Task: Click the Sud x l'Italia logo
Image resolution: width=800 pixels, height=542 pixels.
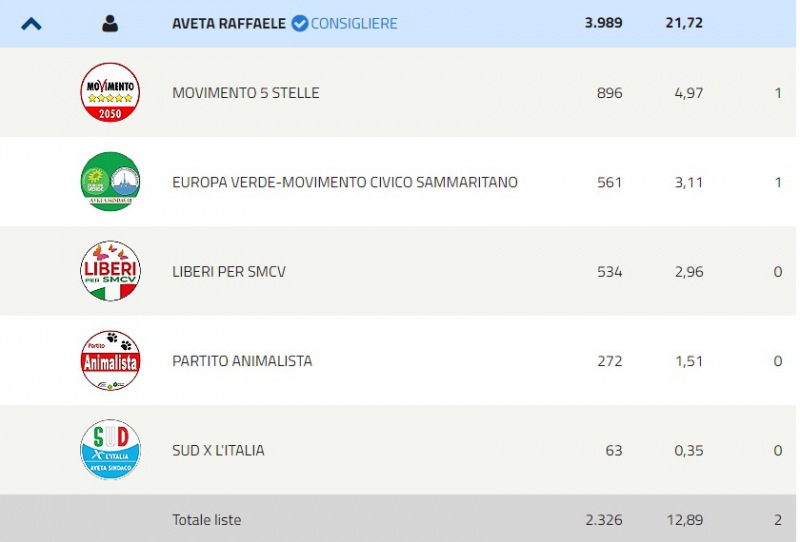Action: (110, 450)
